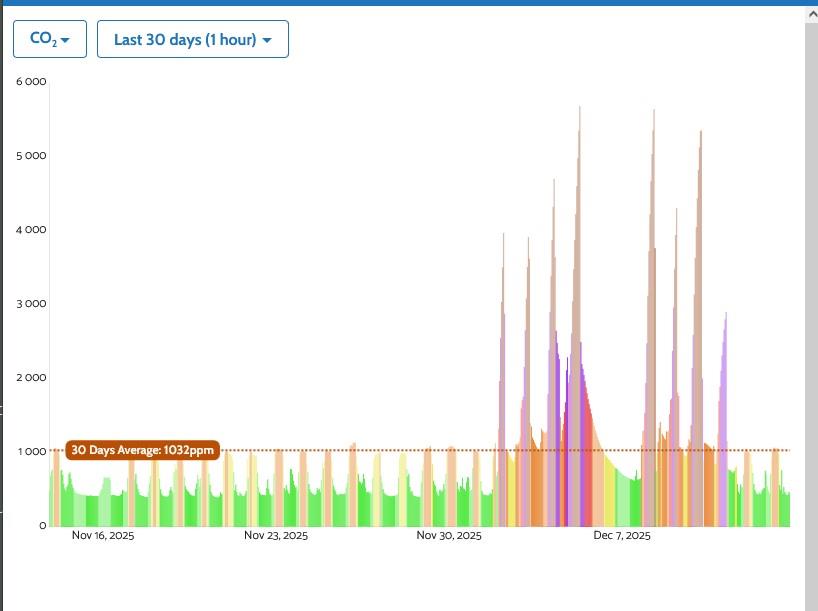Click the 30 Days Average: 1032ppm label

coord(142,450)
